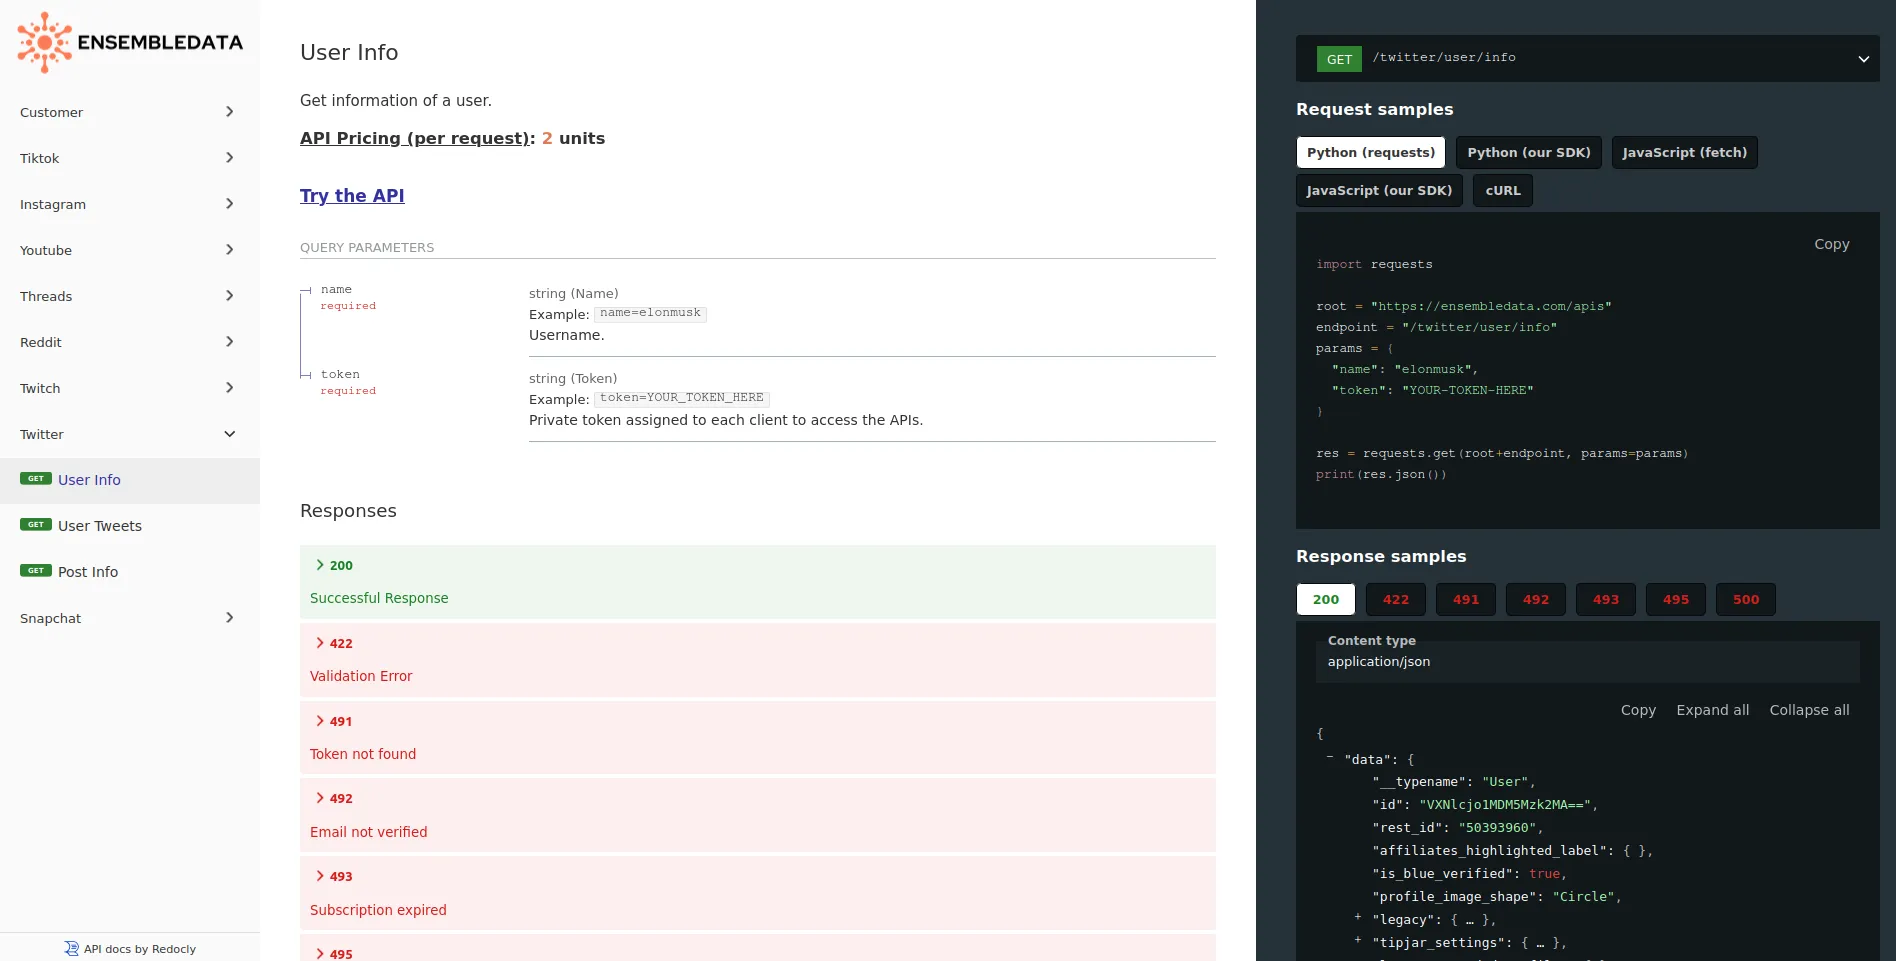This screenshot has height=961, width=1896.
Task: Select the 491 response sample tab
Action: click(x=1466, y=599)
